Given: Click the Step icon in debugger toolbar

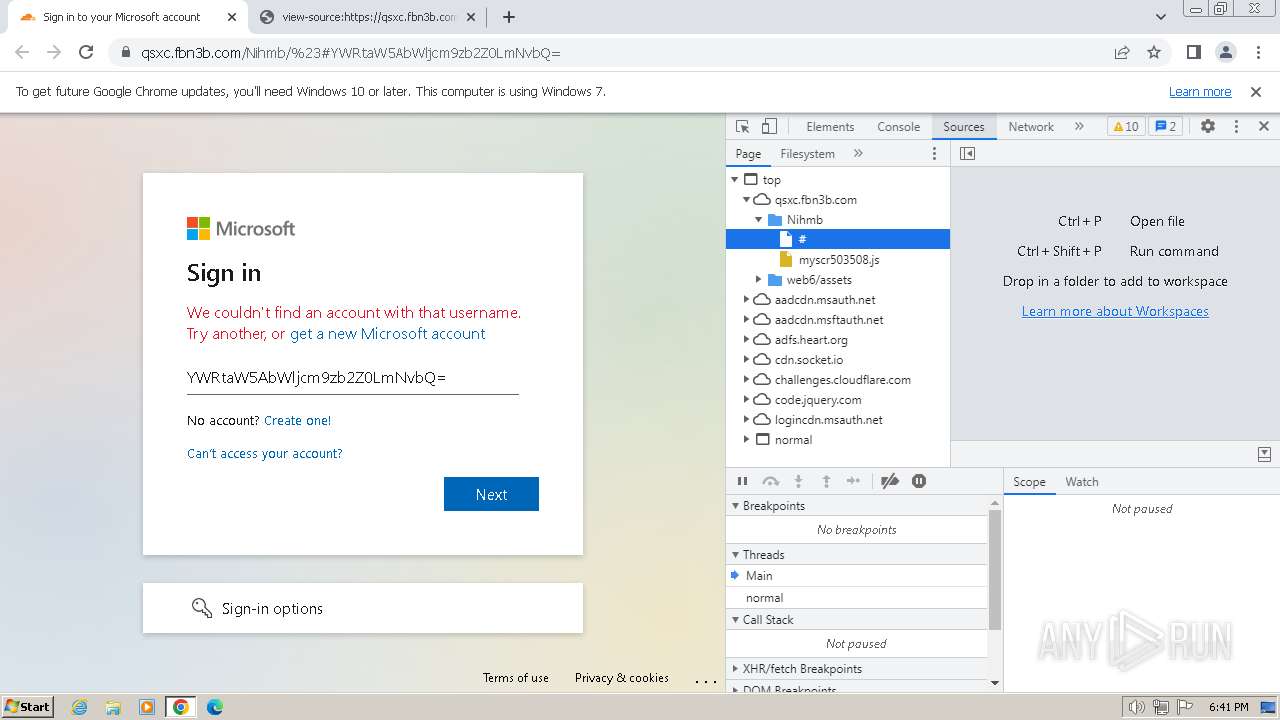Looking at the screenshot, I should (853, 481).
